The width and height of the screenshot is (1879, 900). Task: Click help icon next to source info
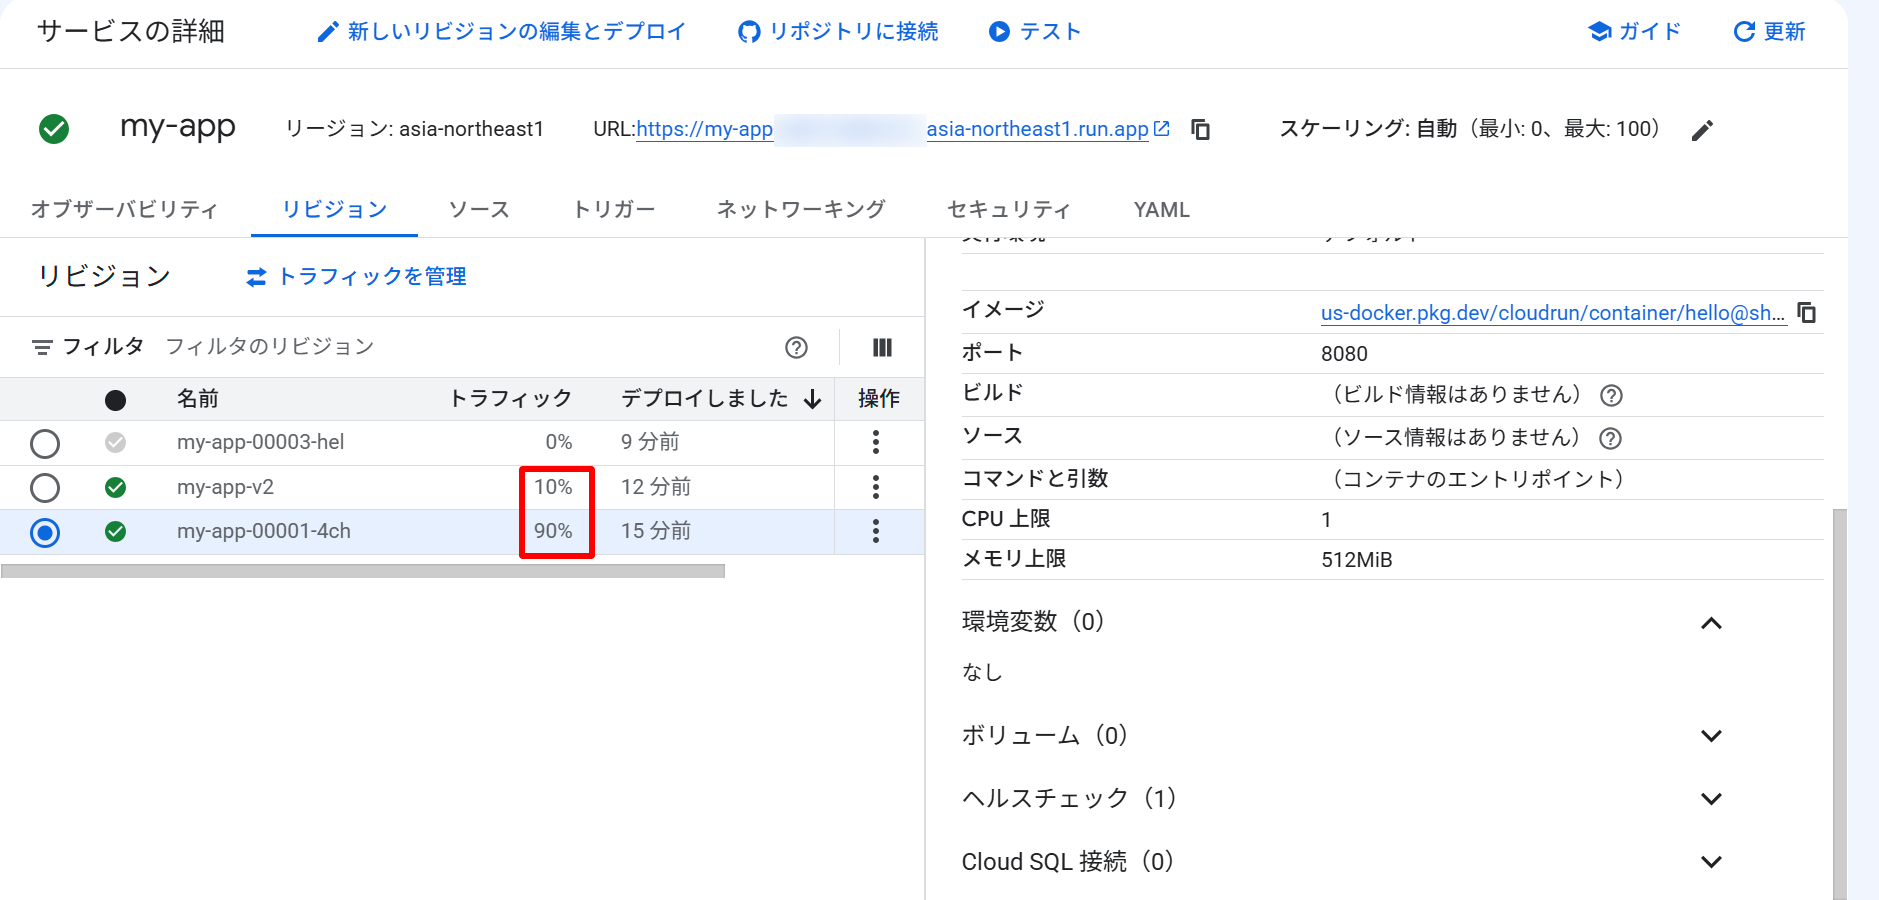[1611, 438]
